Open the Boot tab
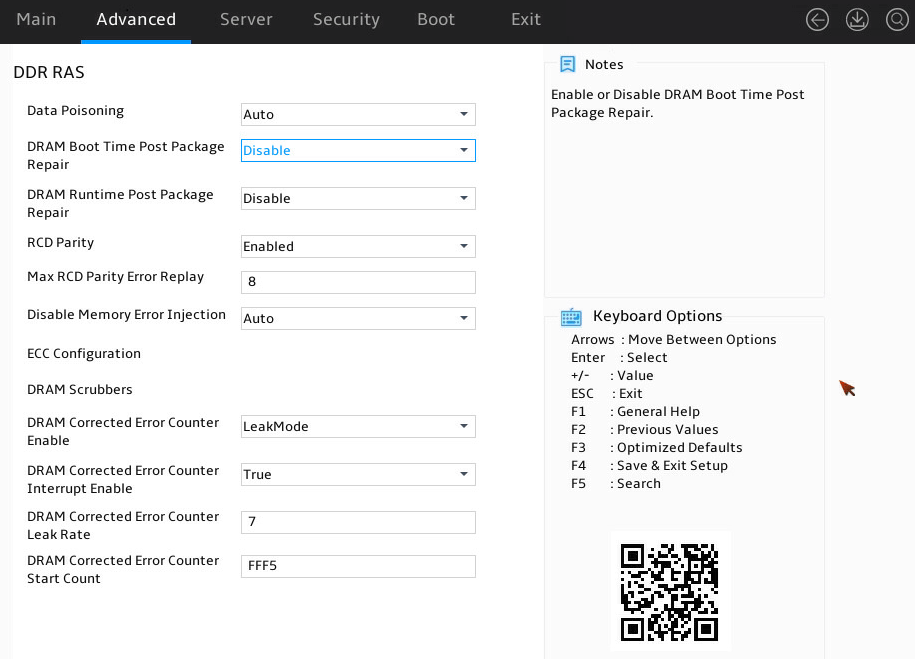Screen dimensions: 915x659 point(435,19)
